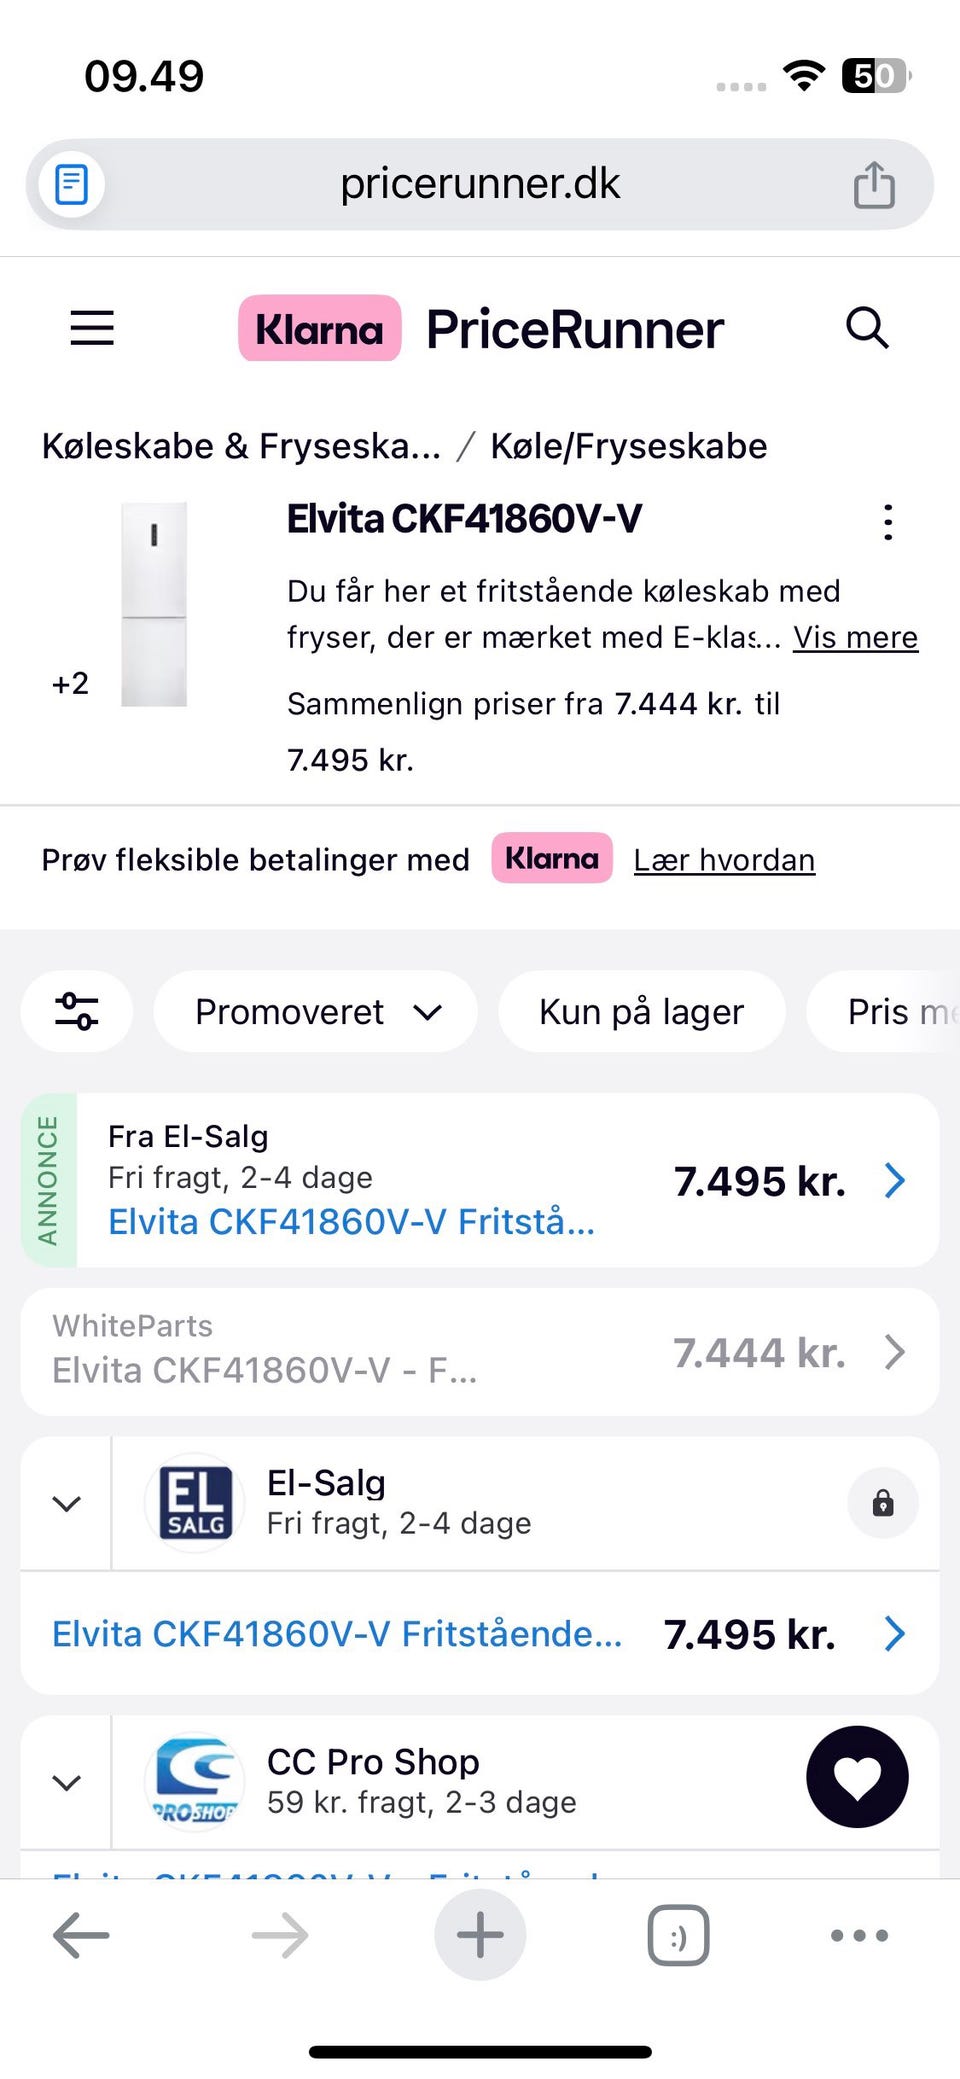The image size is (960, 2079).
Task: Expand the CC Pro Shop details chevron
Action: click(66, 1782)
